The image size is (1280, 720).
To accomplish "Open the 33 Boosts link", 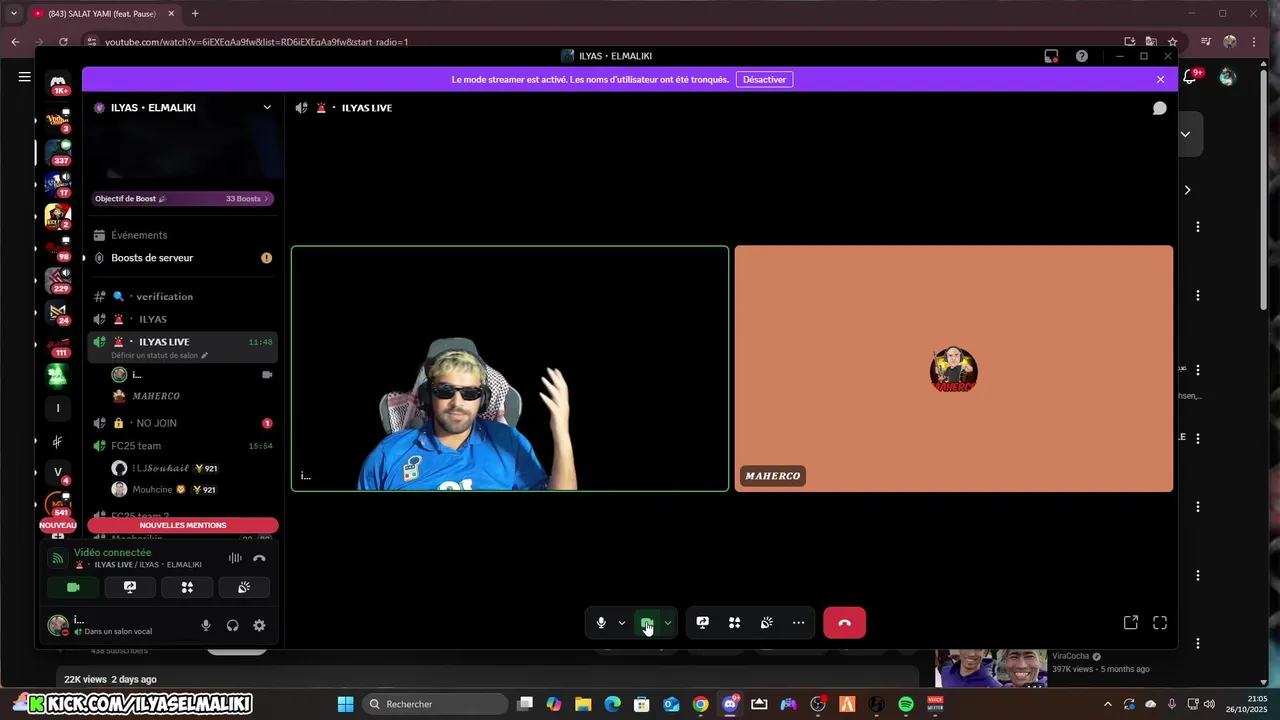I will pos(247,199).
